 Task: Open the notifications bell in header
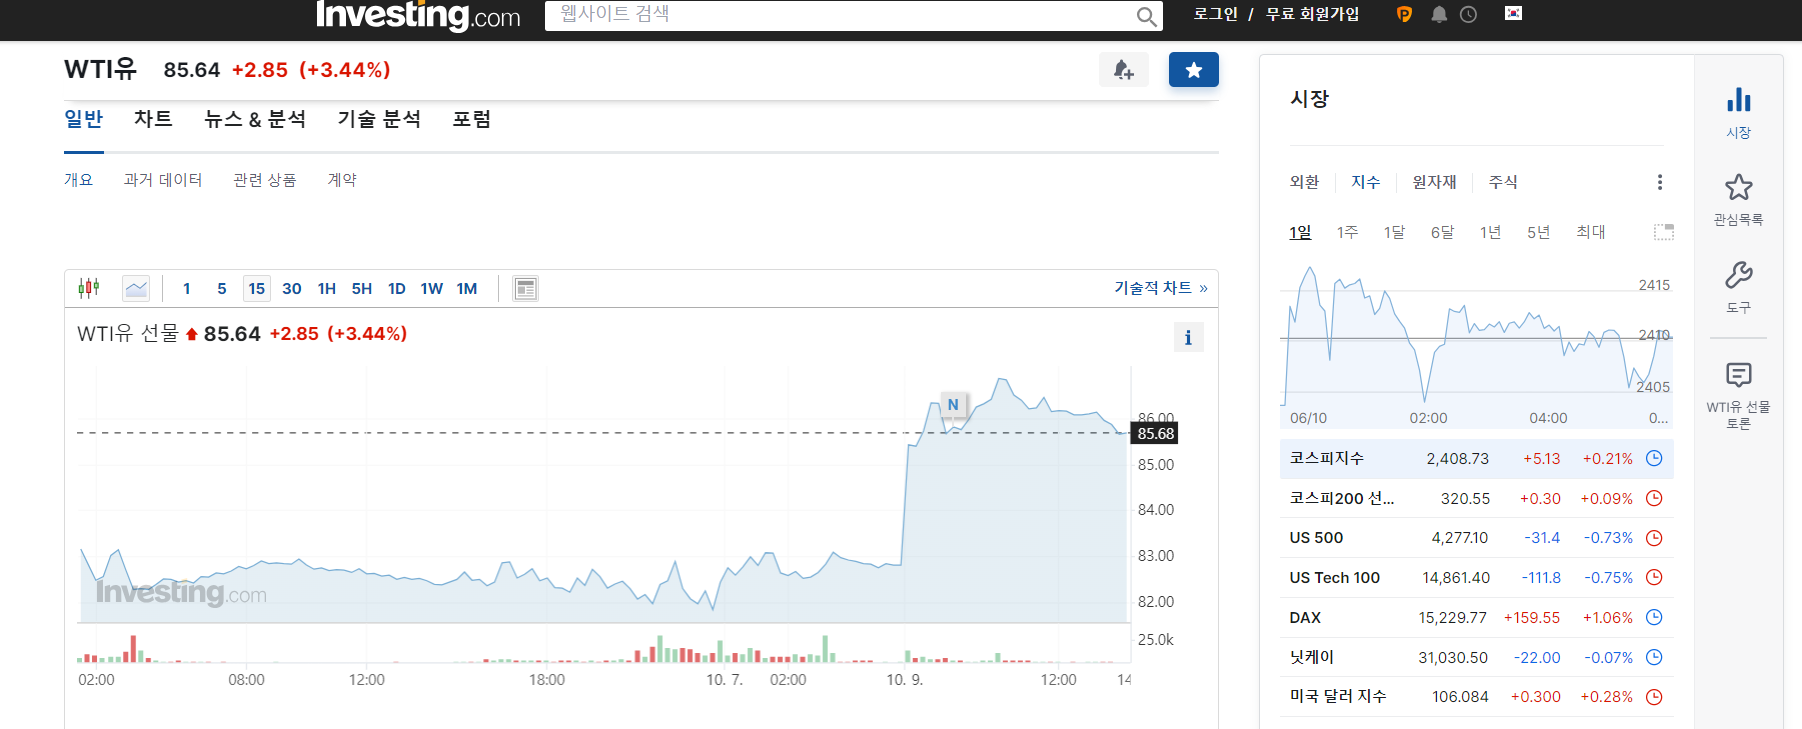tap(1439, 14)
